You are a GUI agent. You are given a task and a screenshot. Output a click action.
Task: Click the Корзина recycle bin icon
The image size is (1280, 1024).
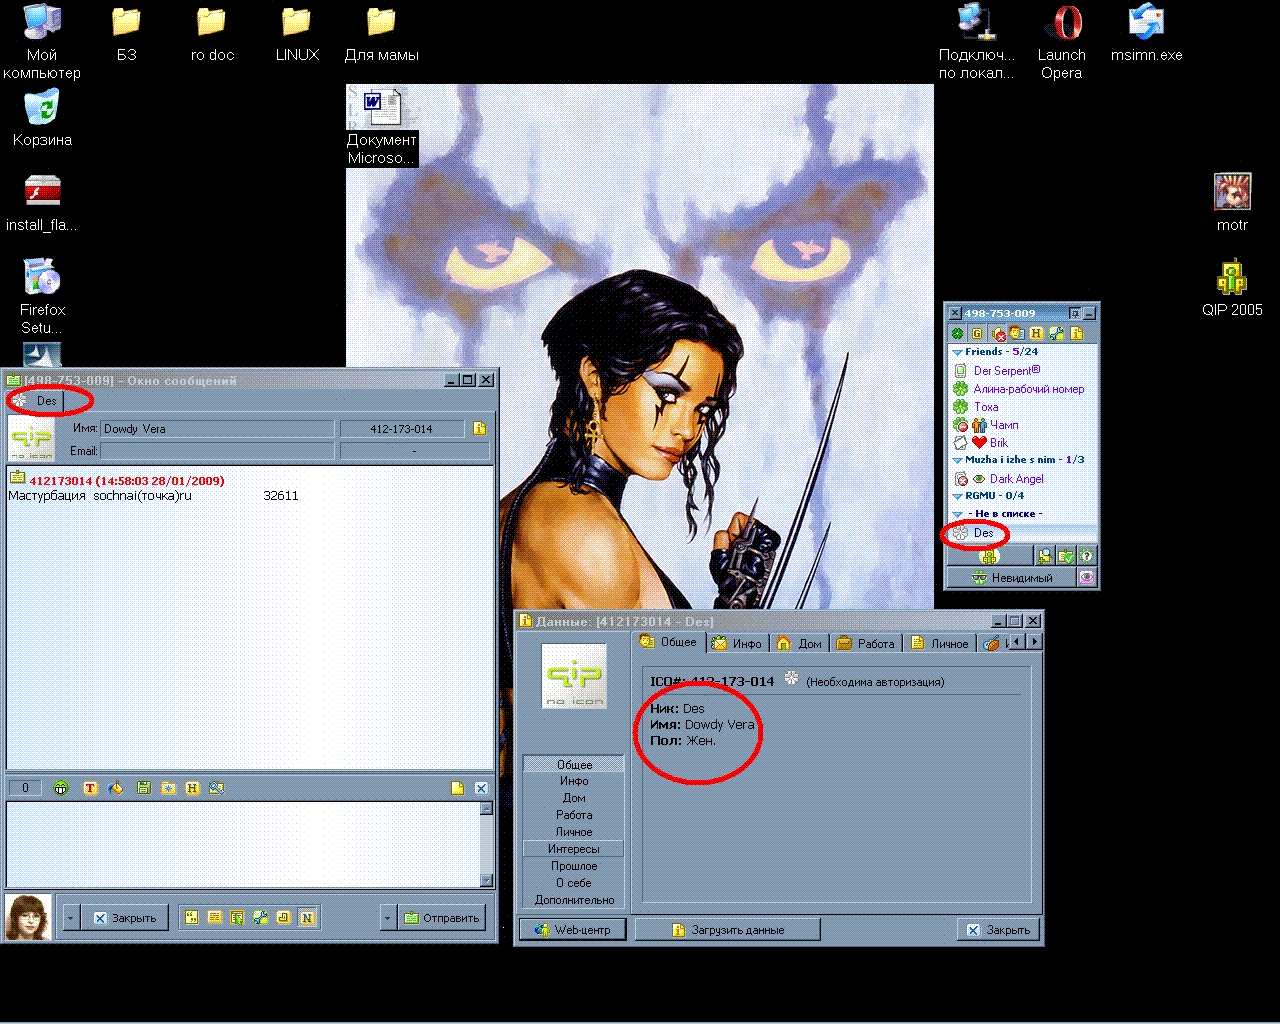pyautogui.click(x=42, y=118)
